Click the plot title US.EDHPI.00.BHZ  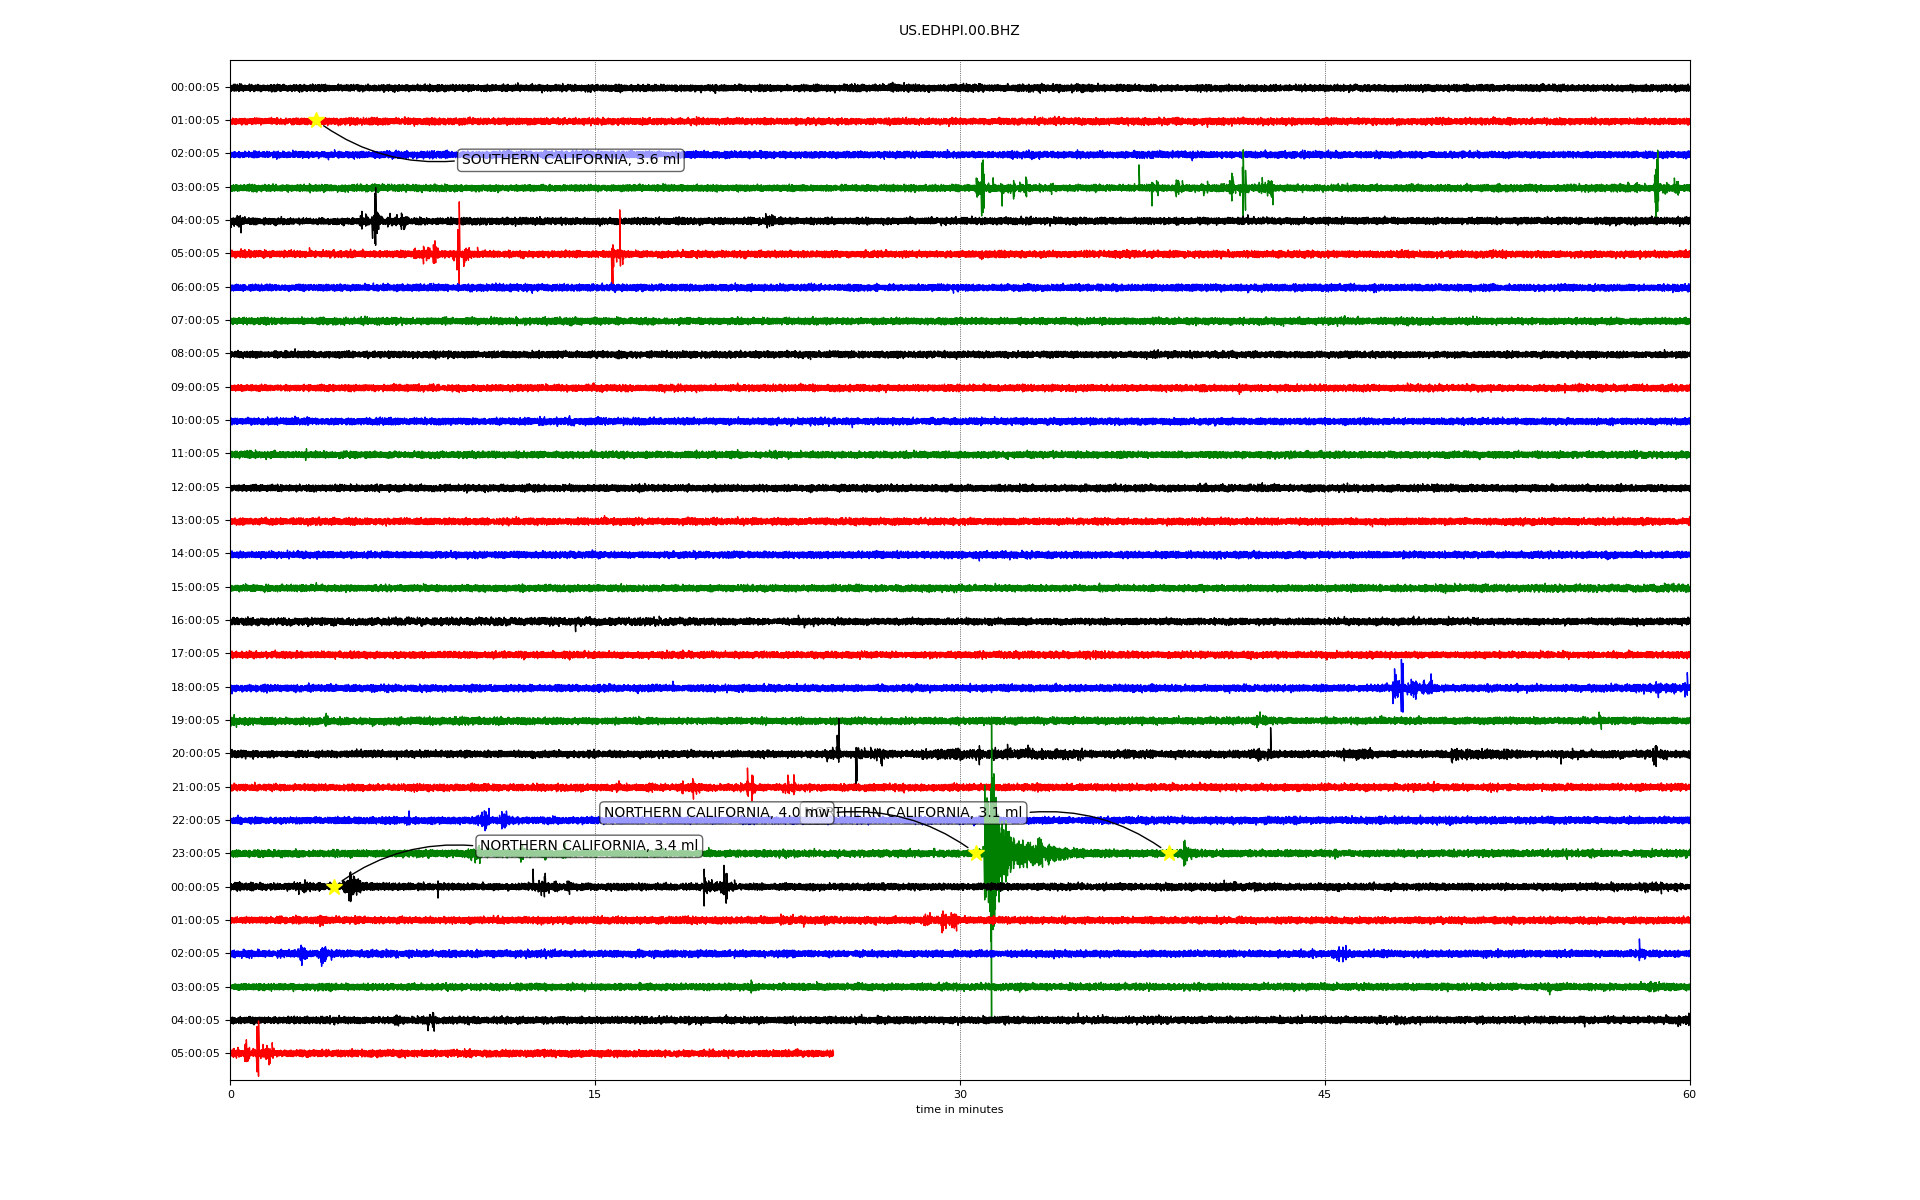coord(958,31)
